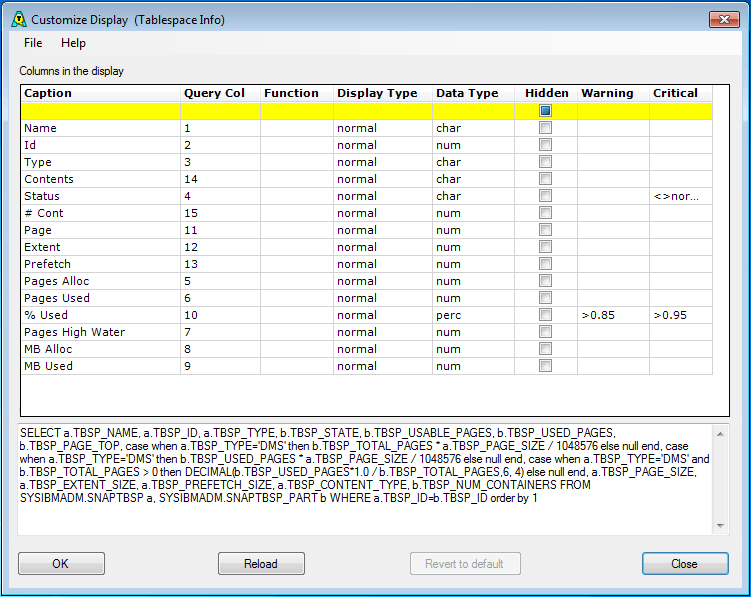Click the Query Col column header
The width and height of the screenshot is (751, 597).
pyautogui.click(x=221, y=93)
